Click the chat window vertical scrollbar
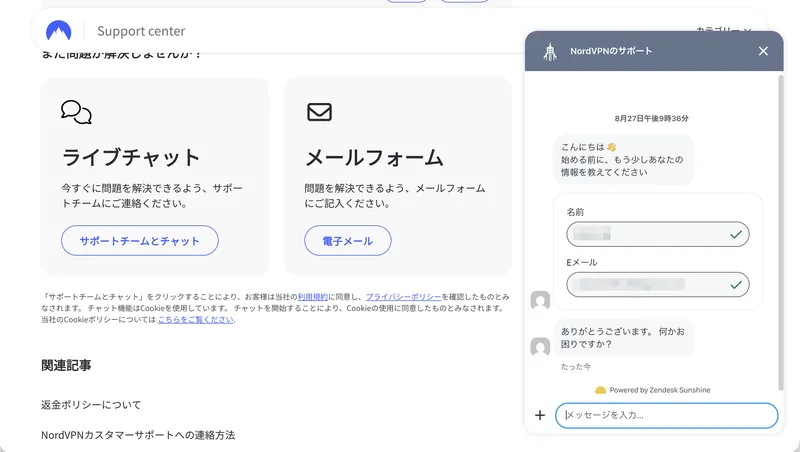 [781, 232]
